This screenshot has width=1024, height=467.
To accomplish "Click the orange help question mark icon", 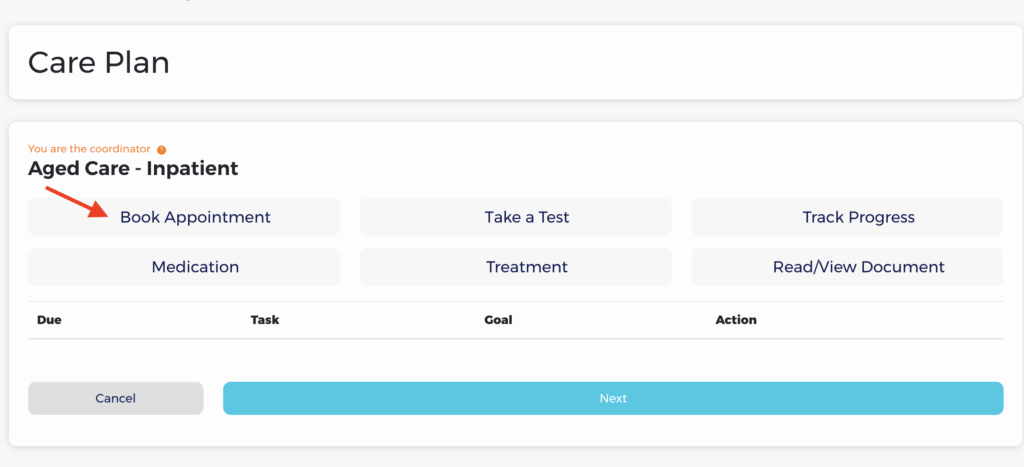I will [x=162, y=150].
